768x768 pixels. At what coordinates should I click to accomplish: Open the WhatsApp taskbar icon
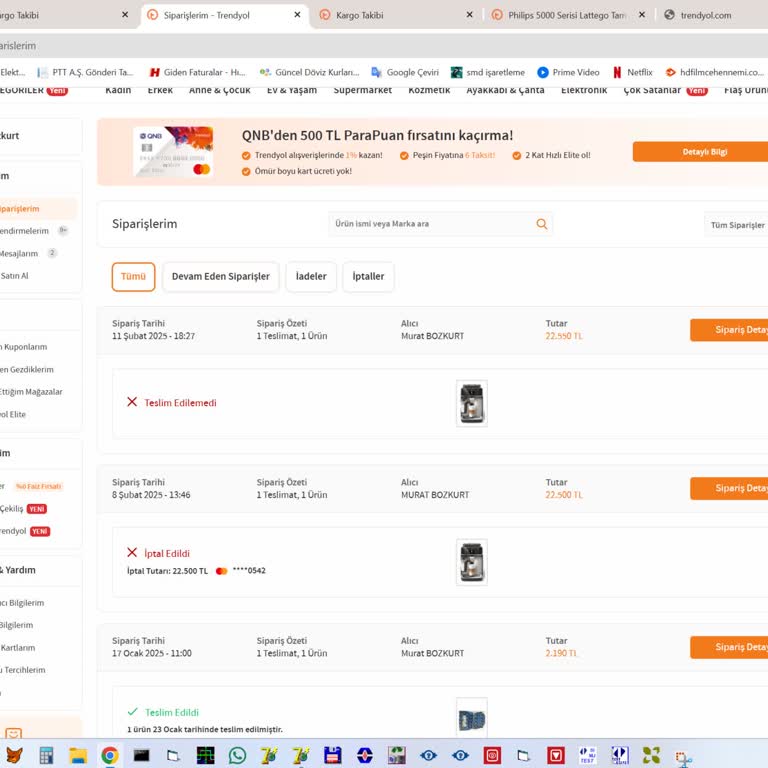coord(237,755)
